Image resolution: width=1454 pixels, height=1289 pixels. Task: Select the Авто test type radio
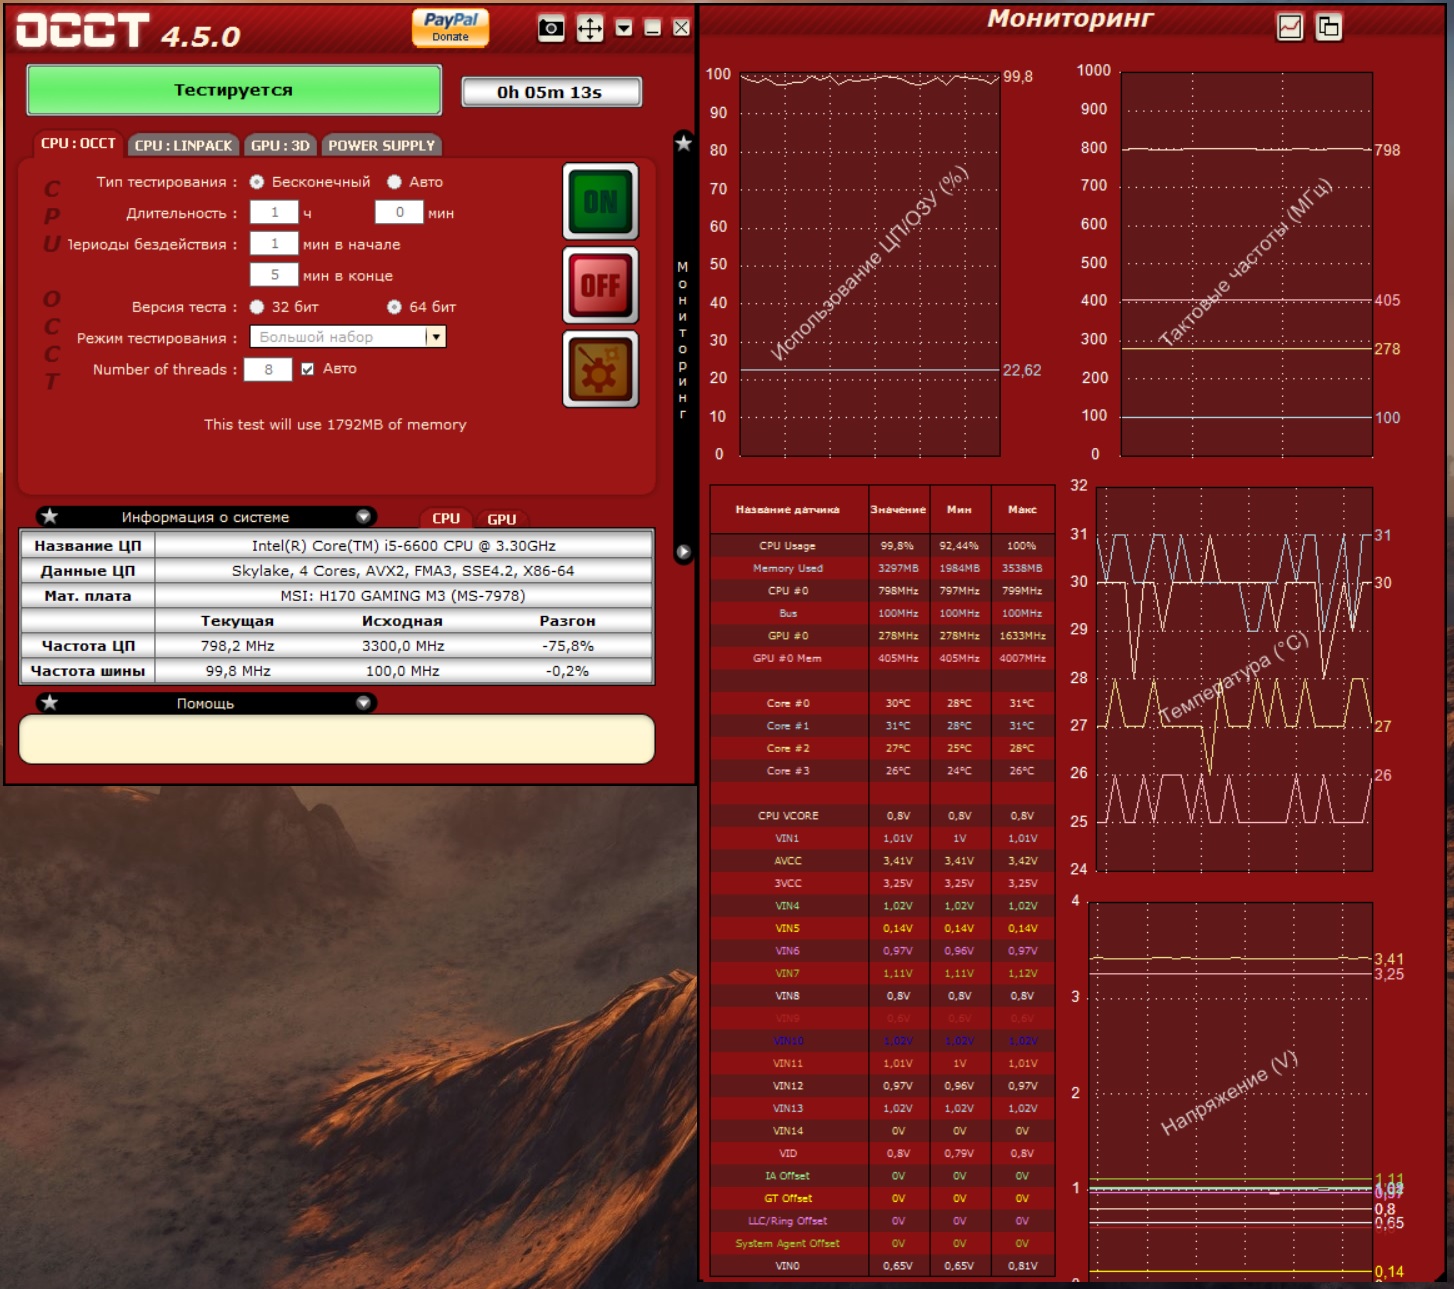pos(394,182)
